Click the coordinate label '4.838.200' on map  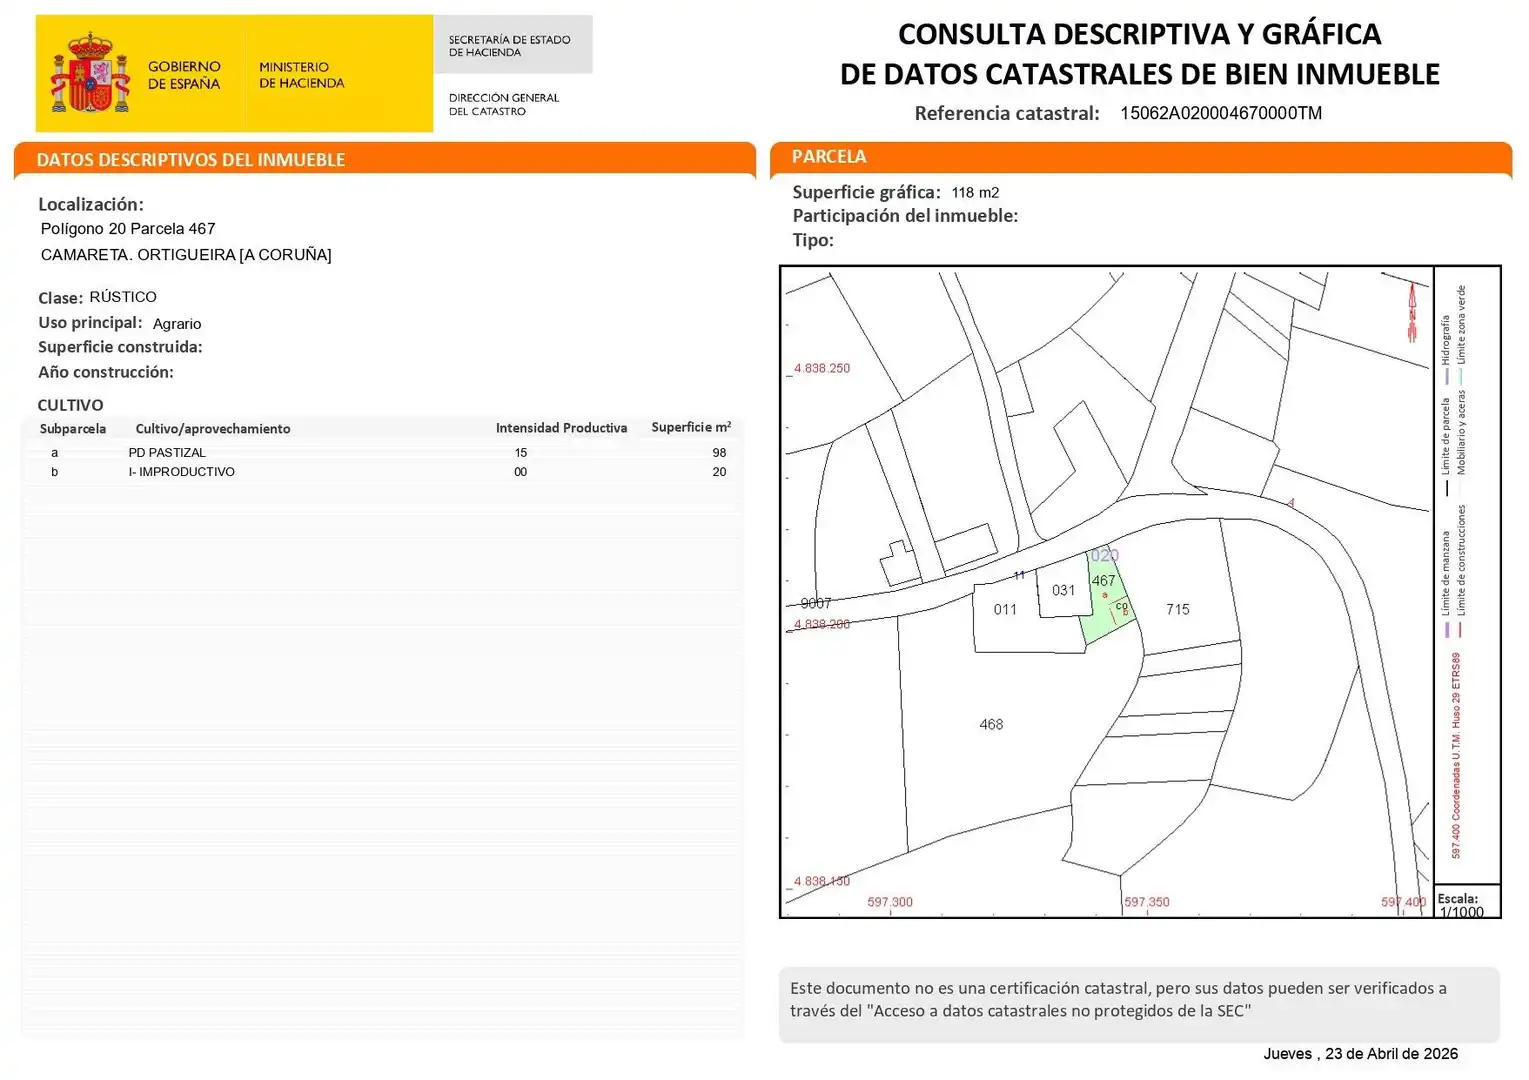click(822, 625)
